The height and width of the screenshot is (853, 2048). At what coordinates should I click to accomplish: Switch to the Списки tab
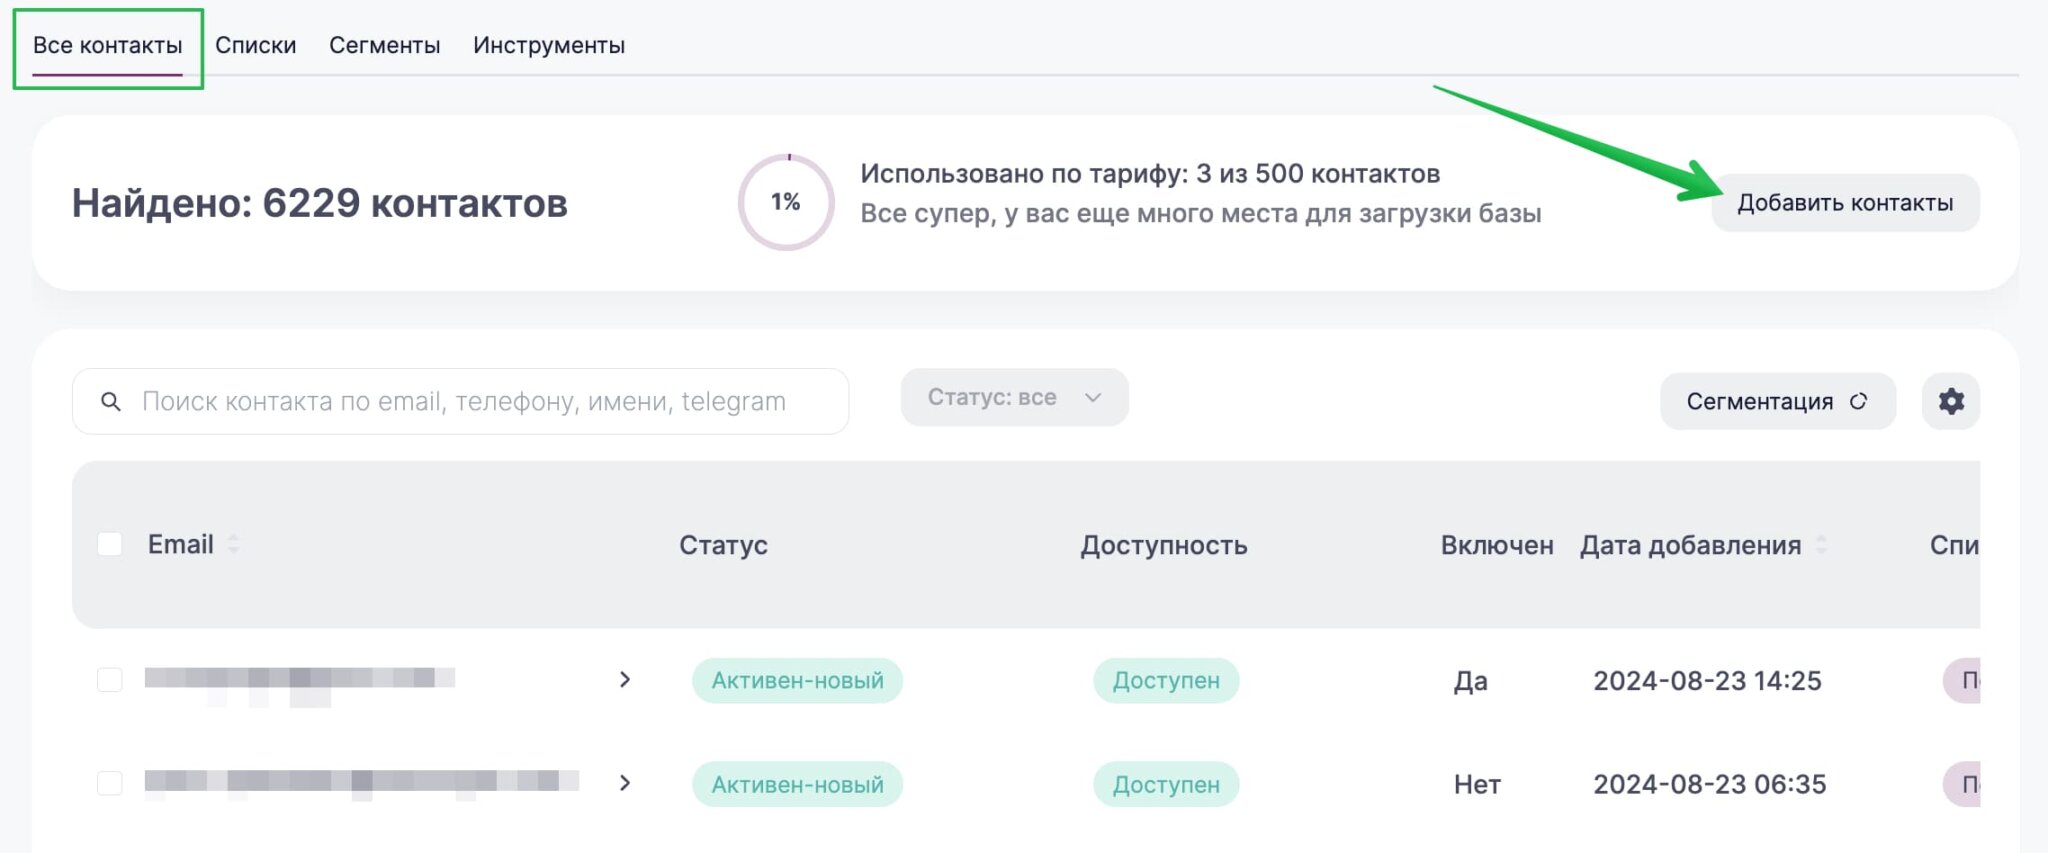coord(256,45)
